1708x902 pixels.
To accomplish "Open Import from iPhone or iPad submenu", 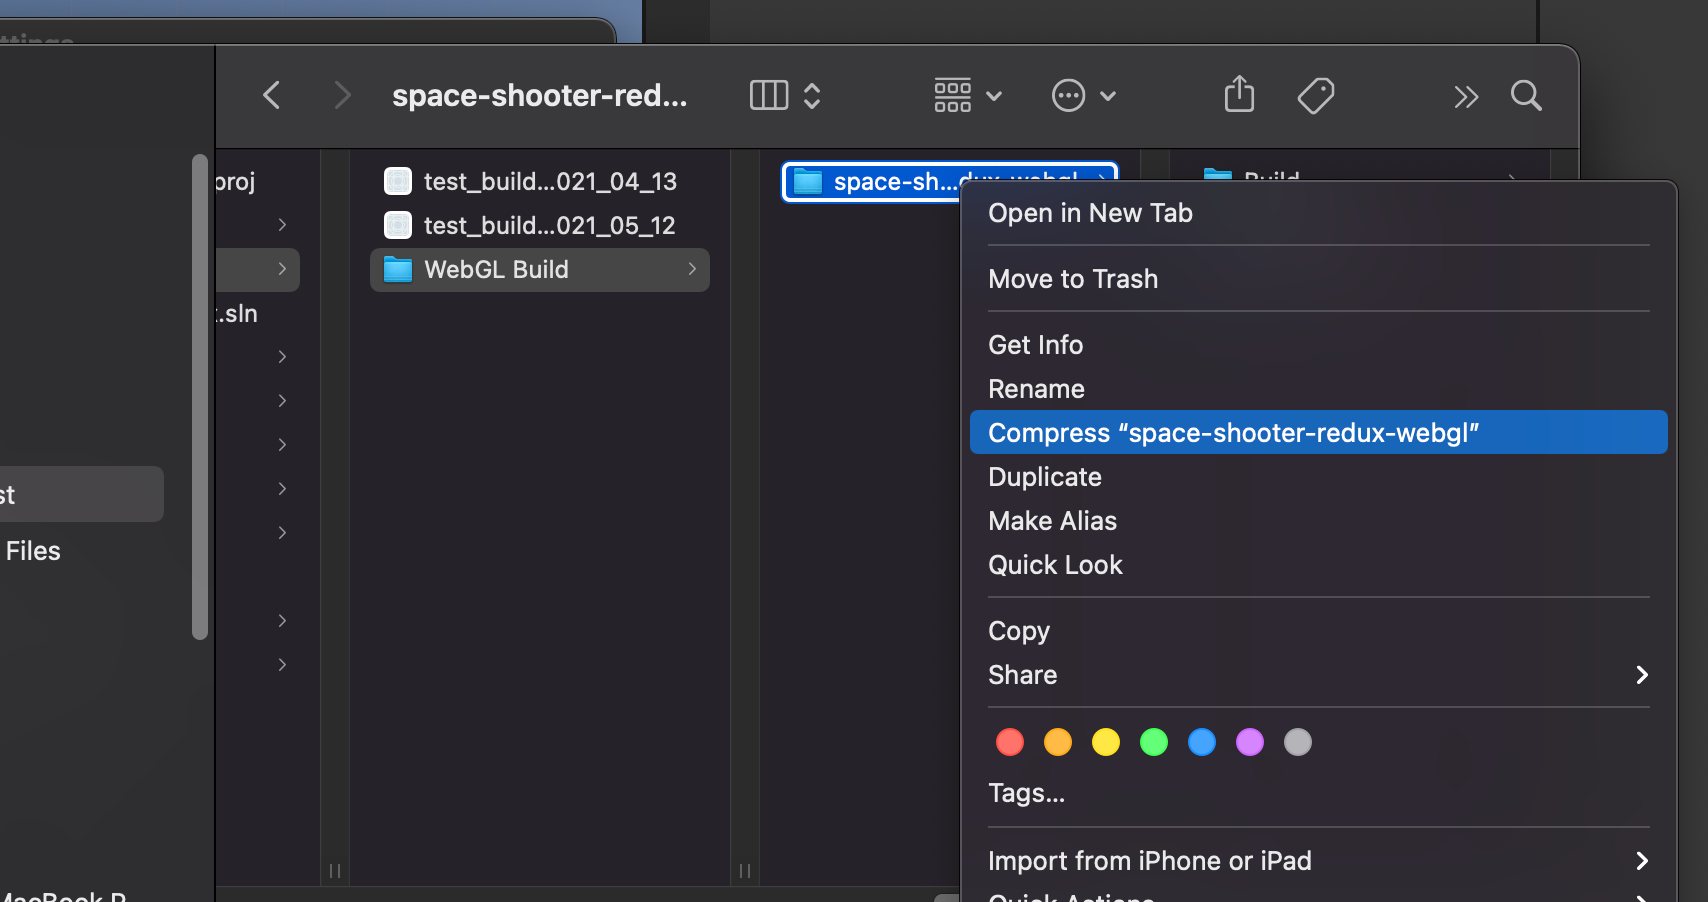I will [x=1318, y=861].
